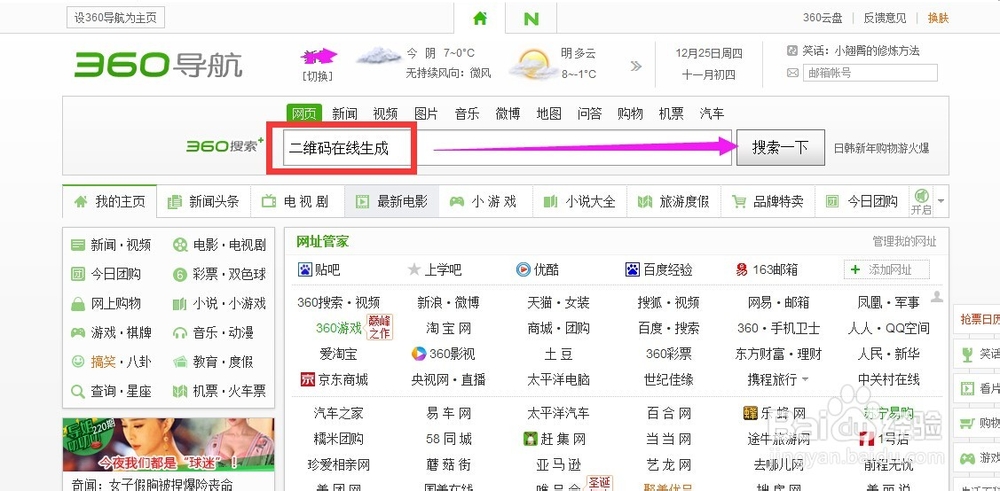This screenshot has width=1000, height=491.
Task: Open 1号店 red icon link
Action: [883, 439]
